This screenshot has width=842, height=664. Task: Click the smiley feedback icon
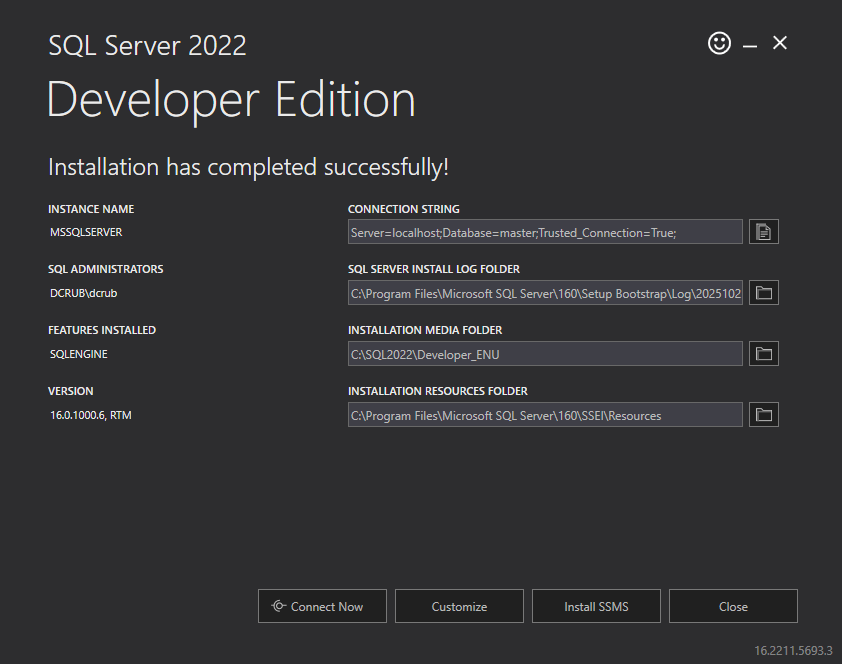719,43
